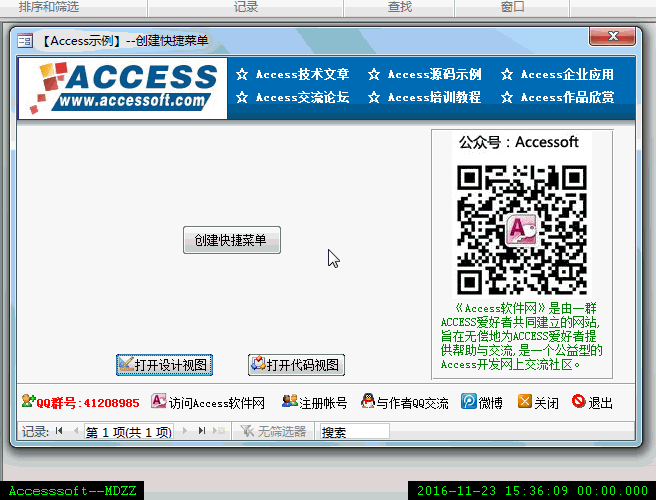Open 与作者QQ交流 link
Viewport: 656px width, 500px height.
(x=413, y=403)
